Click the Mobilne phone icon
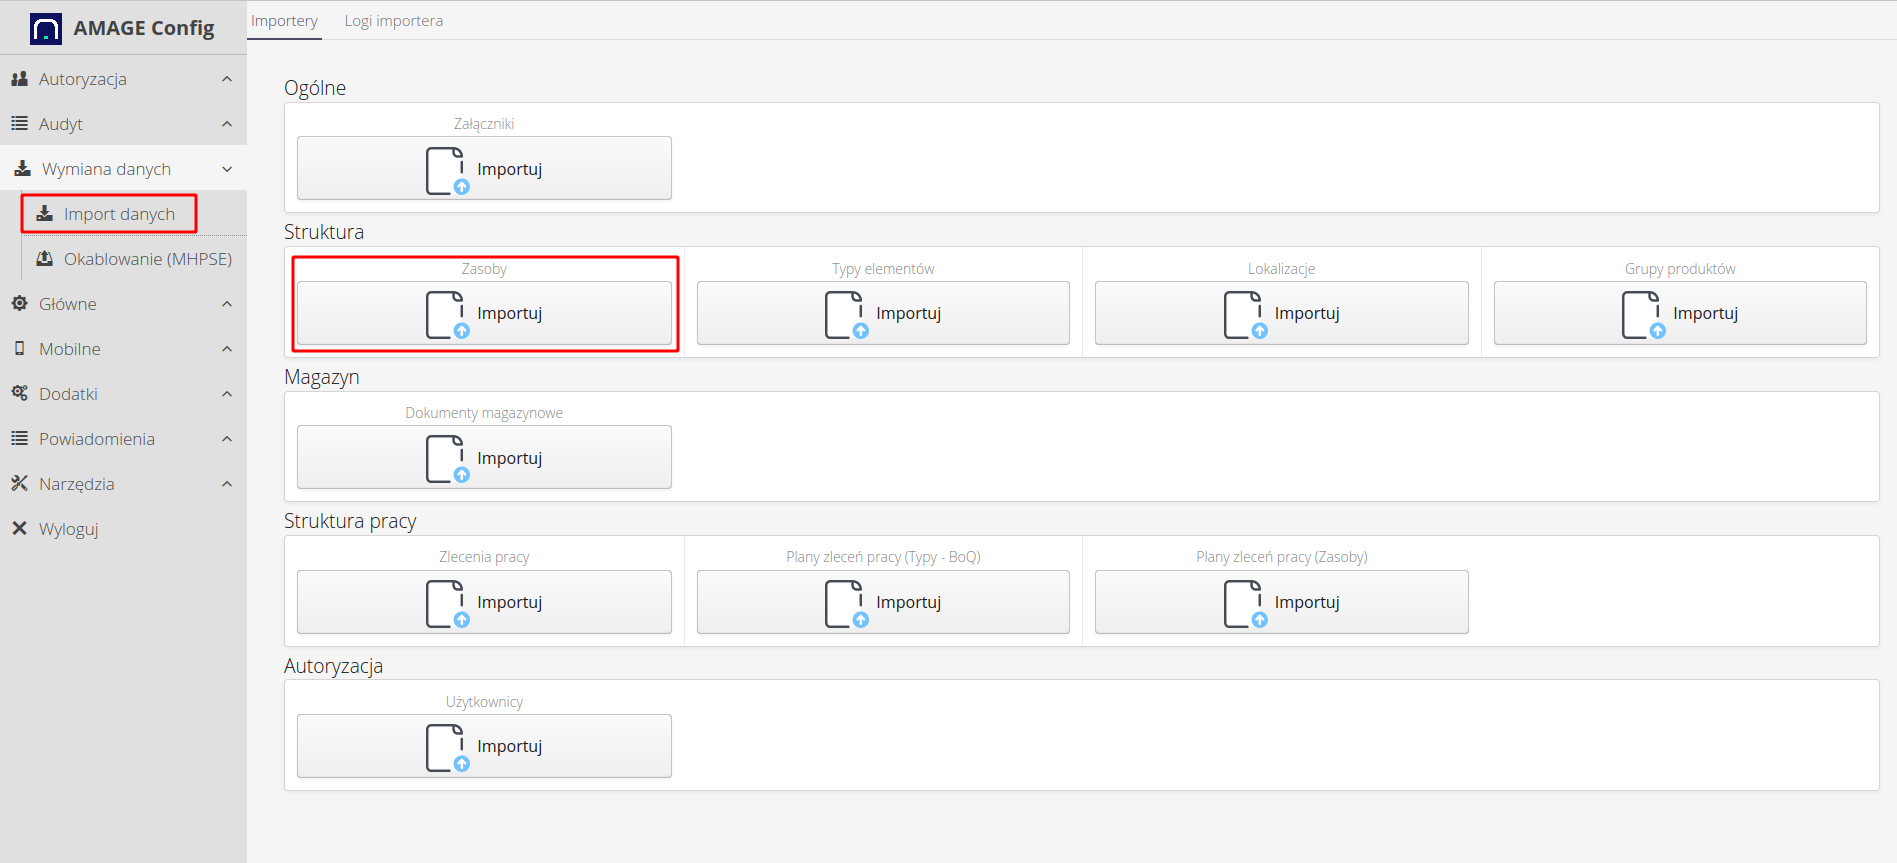The height and width of the screenshot is (863, 1897). point(19,348)
